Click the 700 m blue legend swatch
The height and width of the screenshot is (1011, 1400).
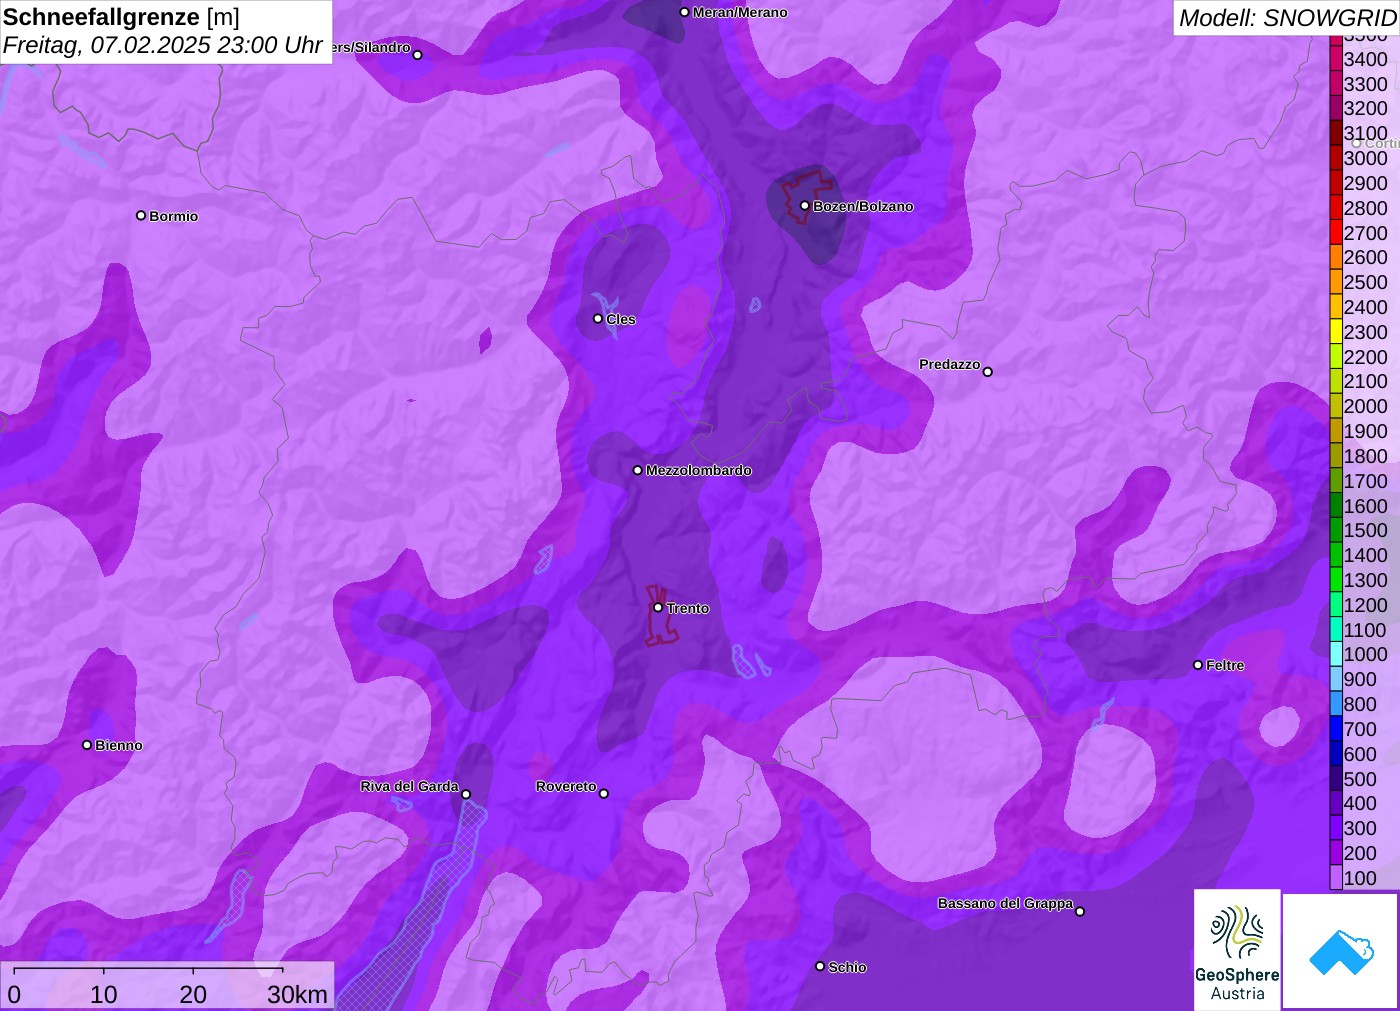coord(1336,729)
